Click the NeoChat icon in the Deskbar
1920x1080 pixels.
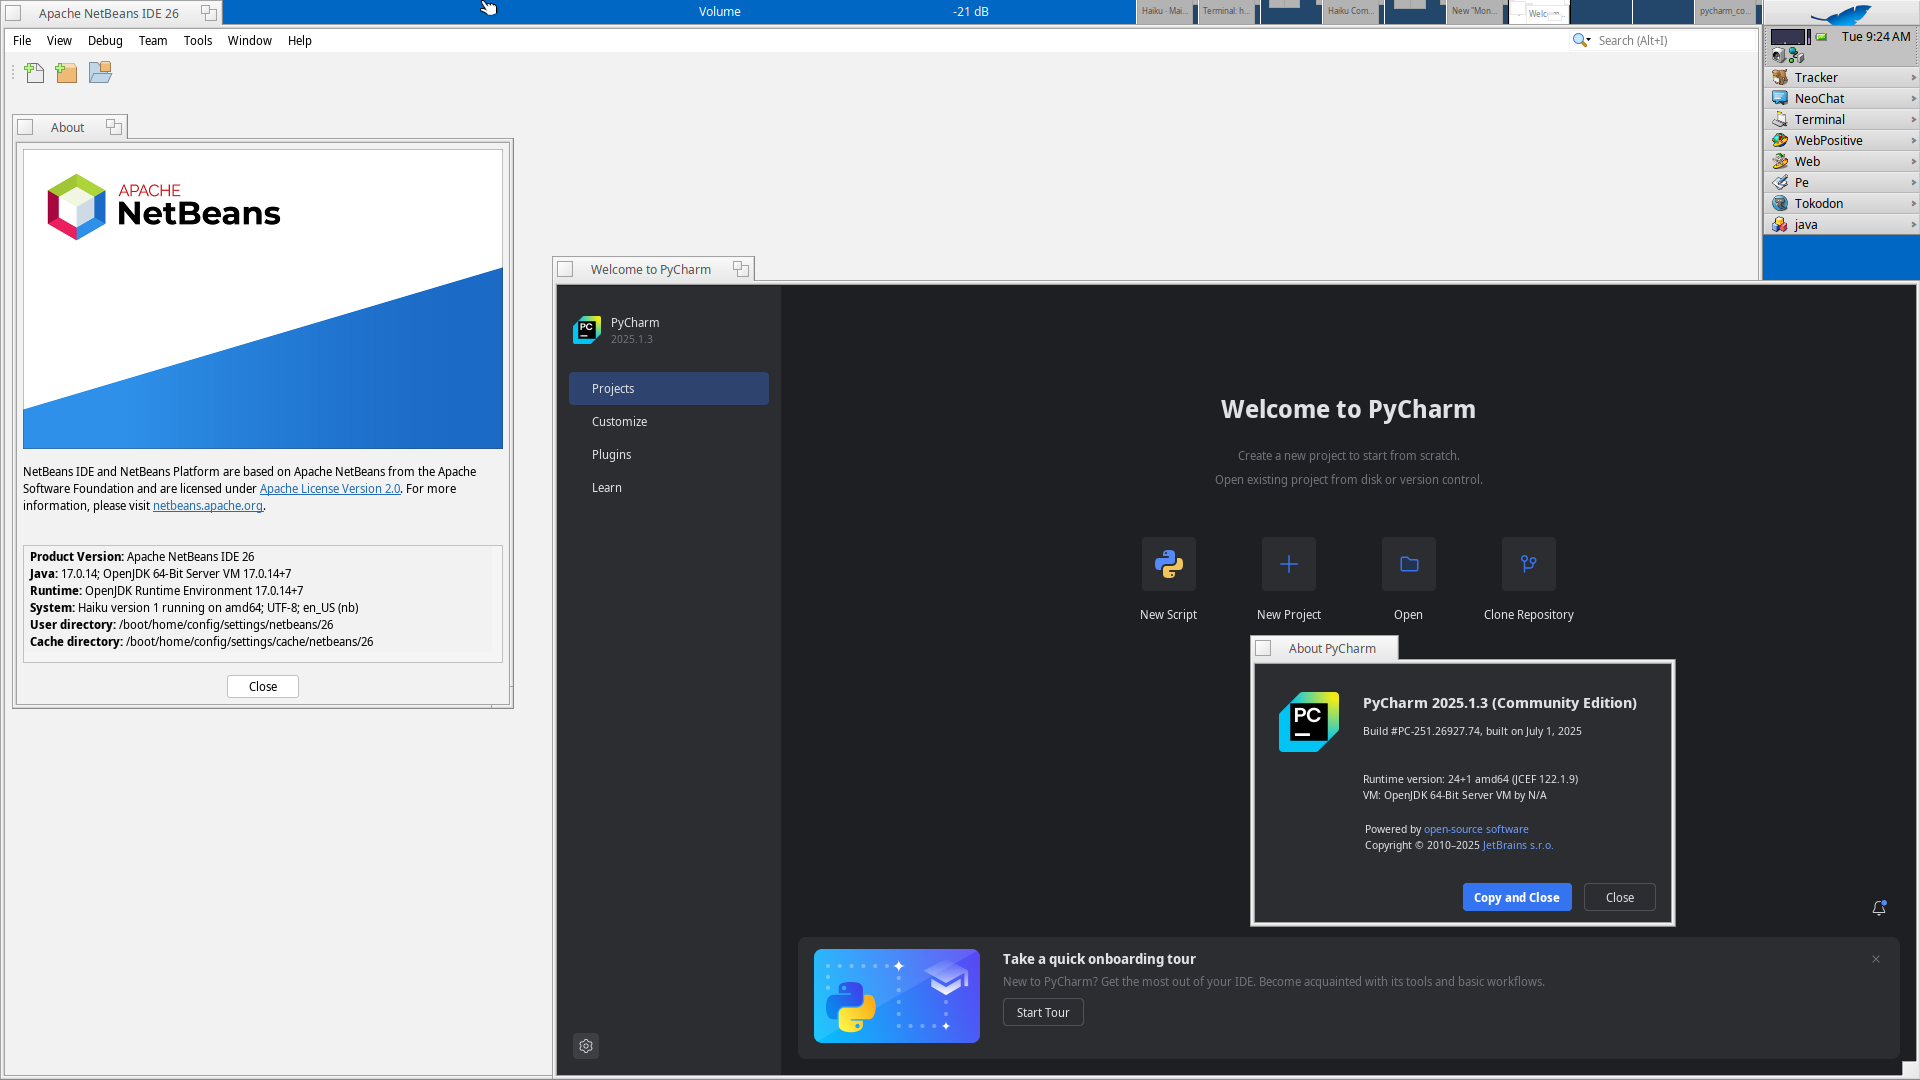click(x=1780, y=98)
